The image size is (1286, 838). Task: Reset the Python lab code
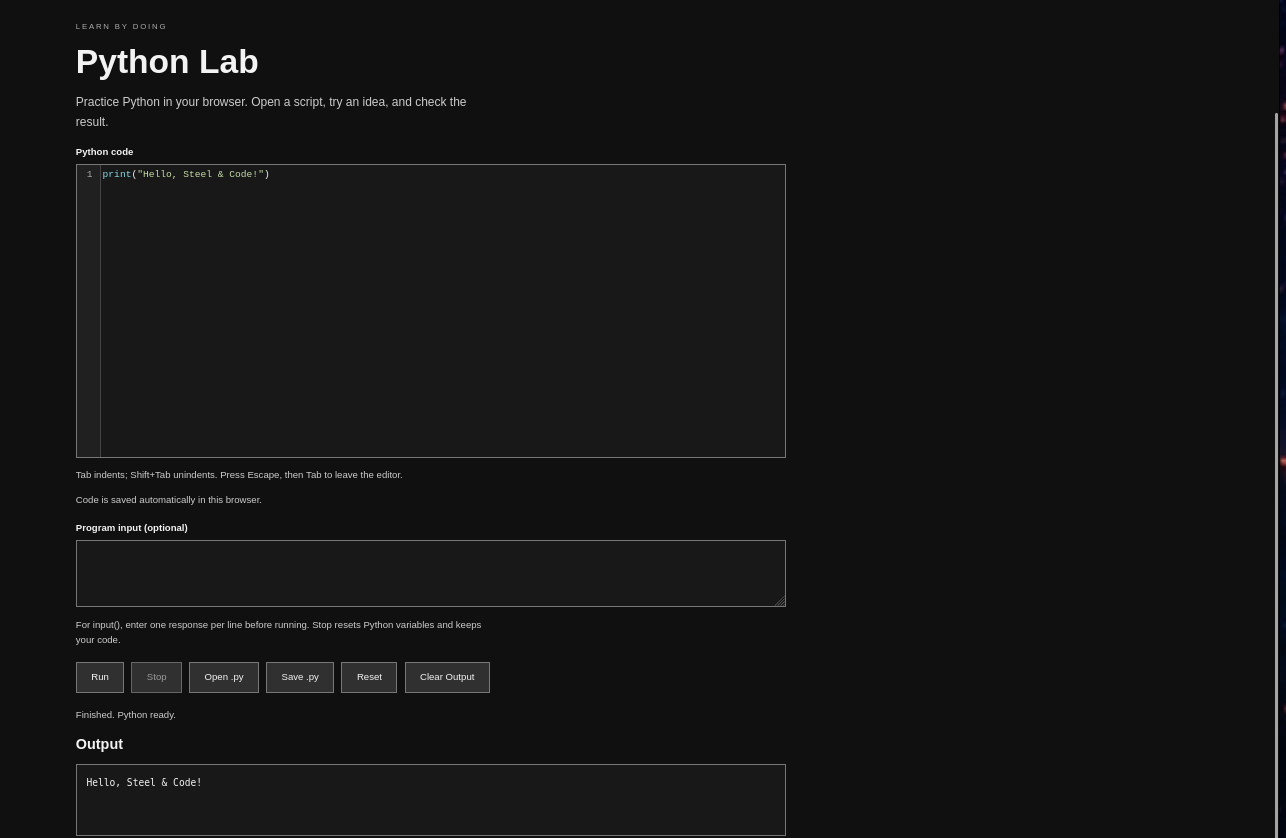(x=369, y=677)
